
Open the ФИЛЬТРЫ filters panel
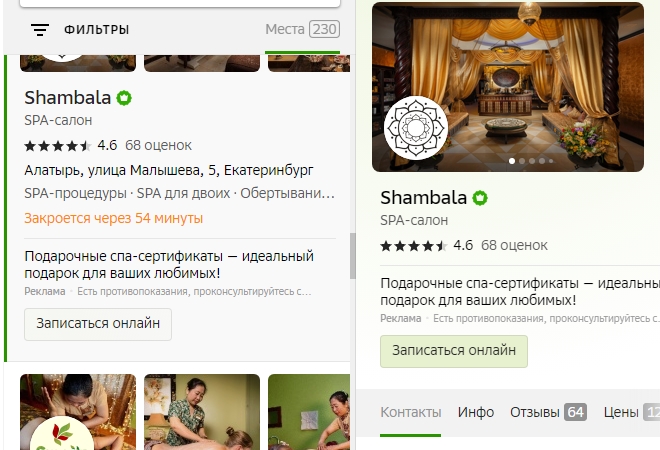click(x=96, y=29)
